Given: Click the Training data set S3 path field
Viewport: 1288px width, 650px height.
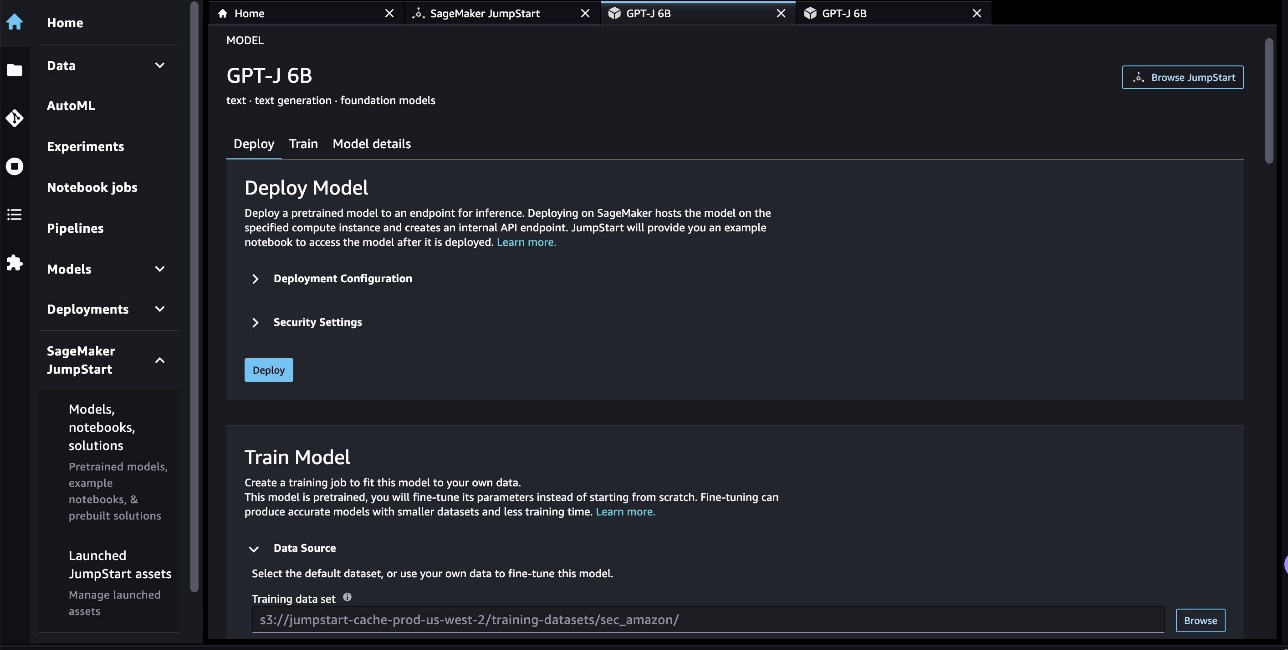Looking at the screenshot, I should (x=708, y=620).
